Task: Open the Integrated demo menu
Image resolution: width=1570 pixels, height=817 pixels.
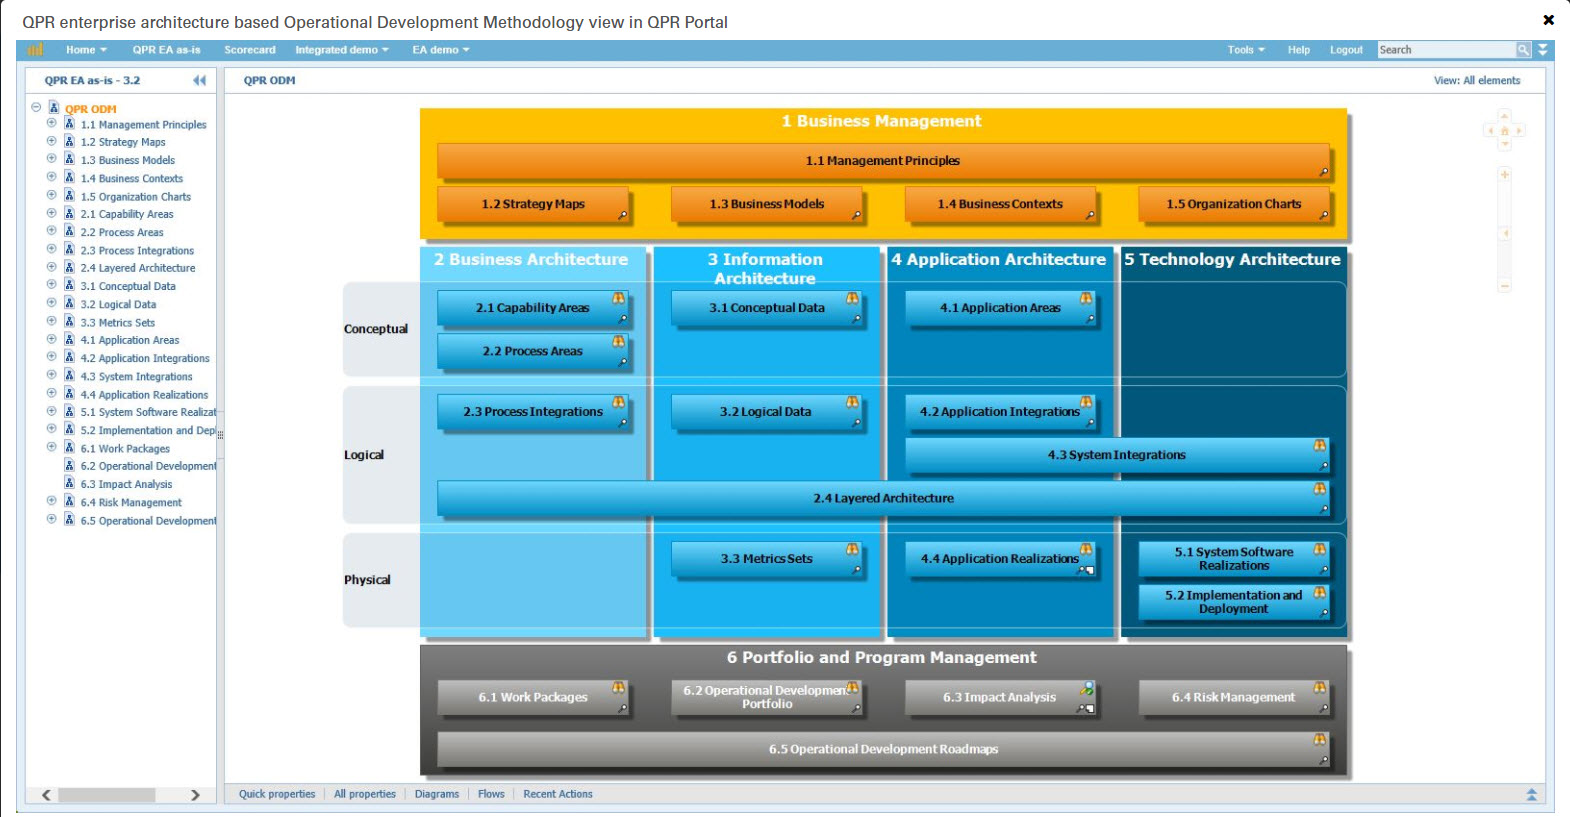Action: pyautogui.click(x=342, y=50)
